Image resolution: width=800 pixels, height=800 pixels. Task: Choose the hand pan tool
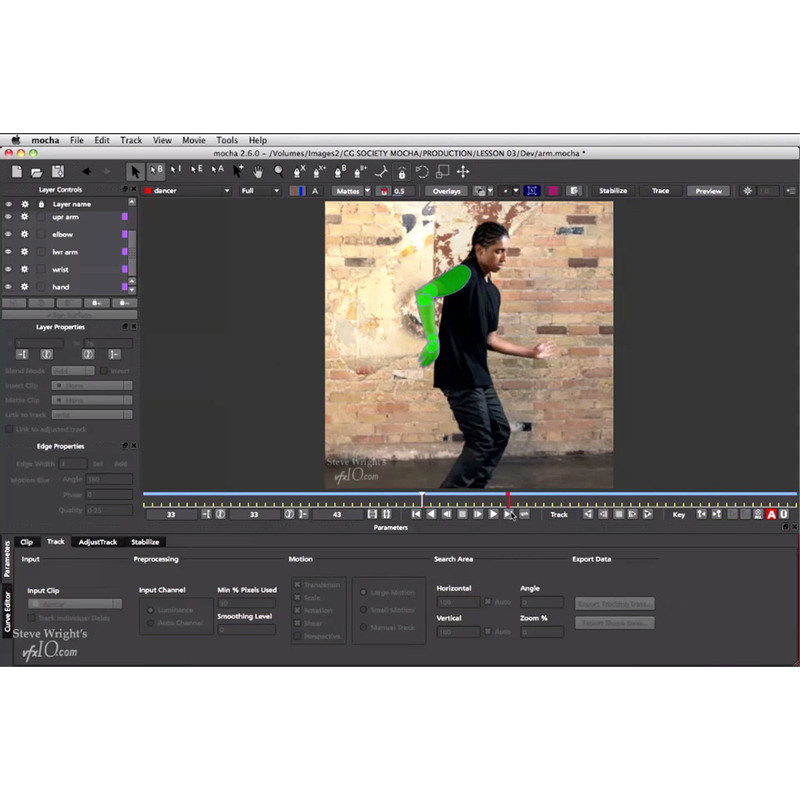point(258,171)
